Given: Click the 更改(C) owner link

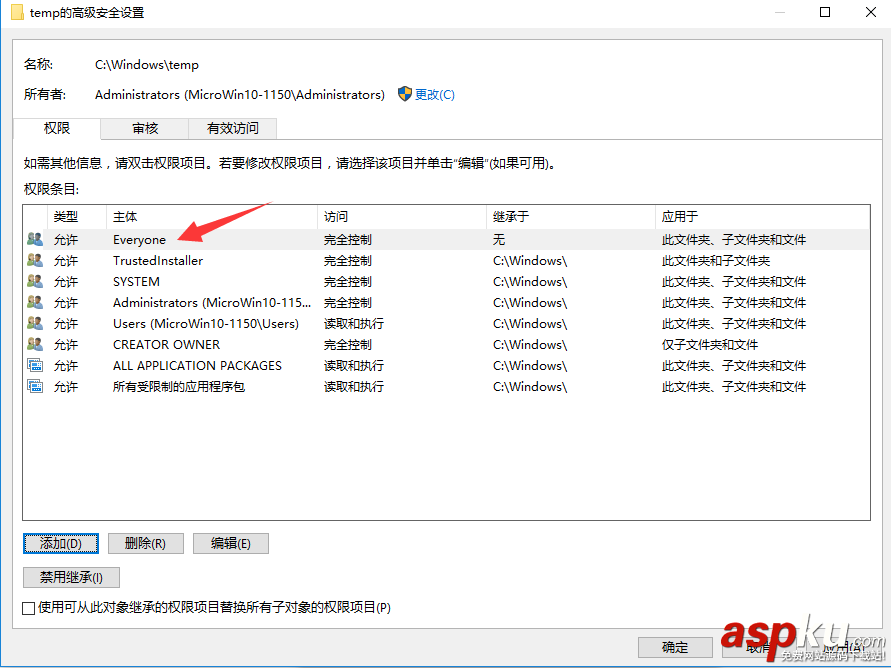Looking at the screenshot, I should 435,94.
